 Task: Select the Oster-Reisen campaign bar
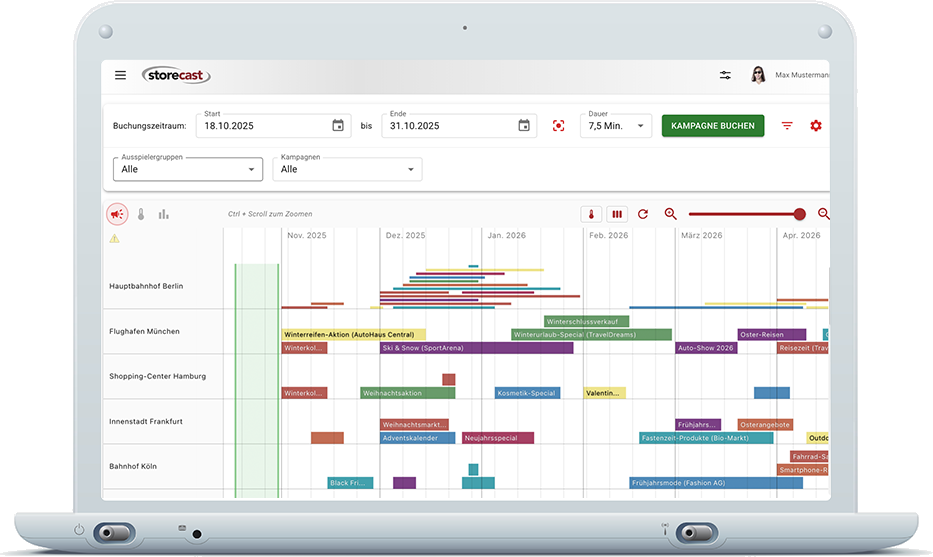pos(772,334)
